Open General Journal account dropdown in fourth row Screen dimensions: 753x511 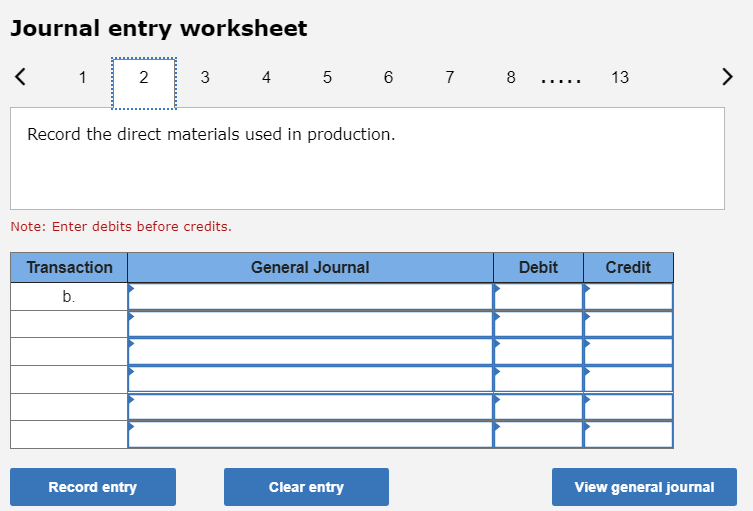(310, 379)
